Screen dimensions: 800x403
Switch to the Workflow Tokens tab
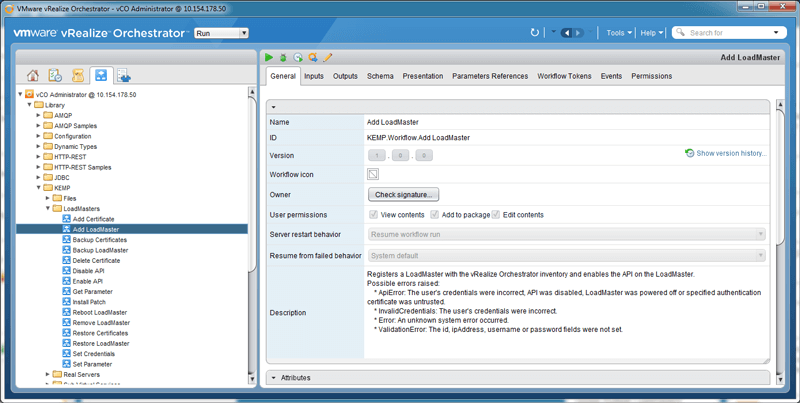564,76
